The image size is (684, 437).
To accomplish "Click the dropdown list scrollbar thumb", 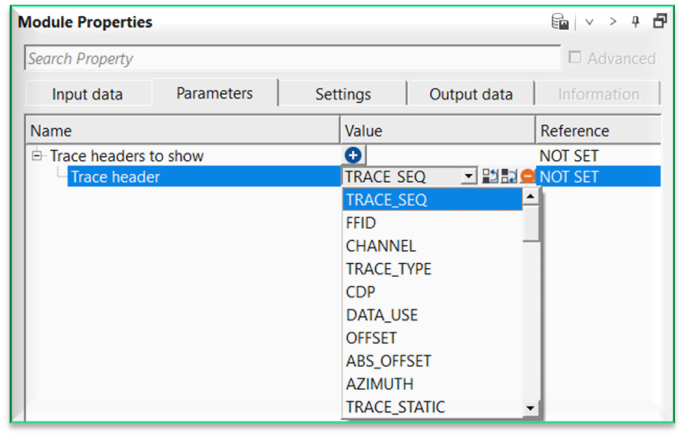I will click(530, 223).
